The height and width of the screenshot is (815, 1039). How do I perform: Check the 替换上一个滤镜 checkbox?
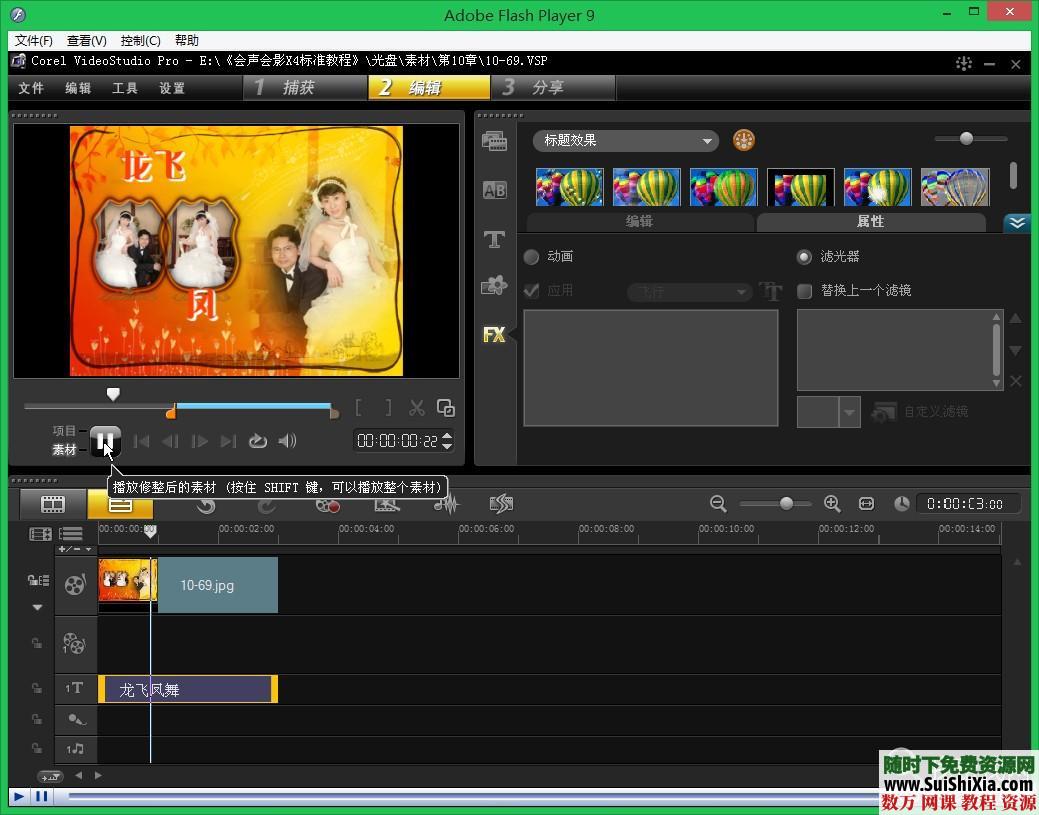pos(804,291)
